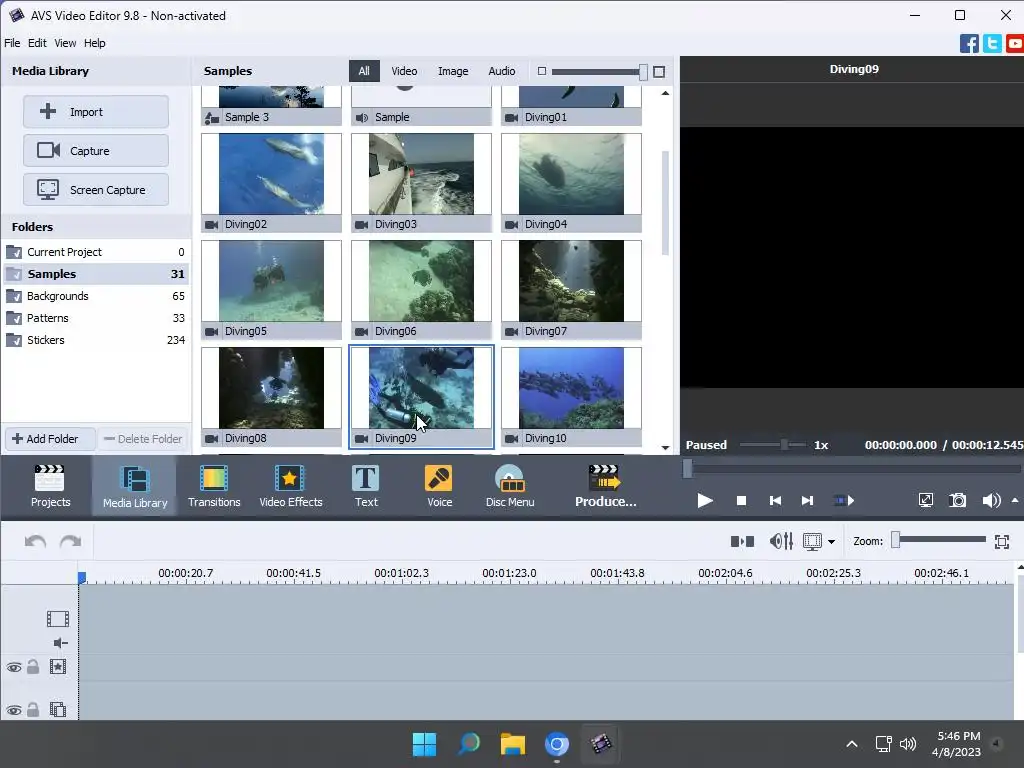Open Windows Start menu
This screenshot has height=768, width=1024.
pos(424,744)
